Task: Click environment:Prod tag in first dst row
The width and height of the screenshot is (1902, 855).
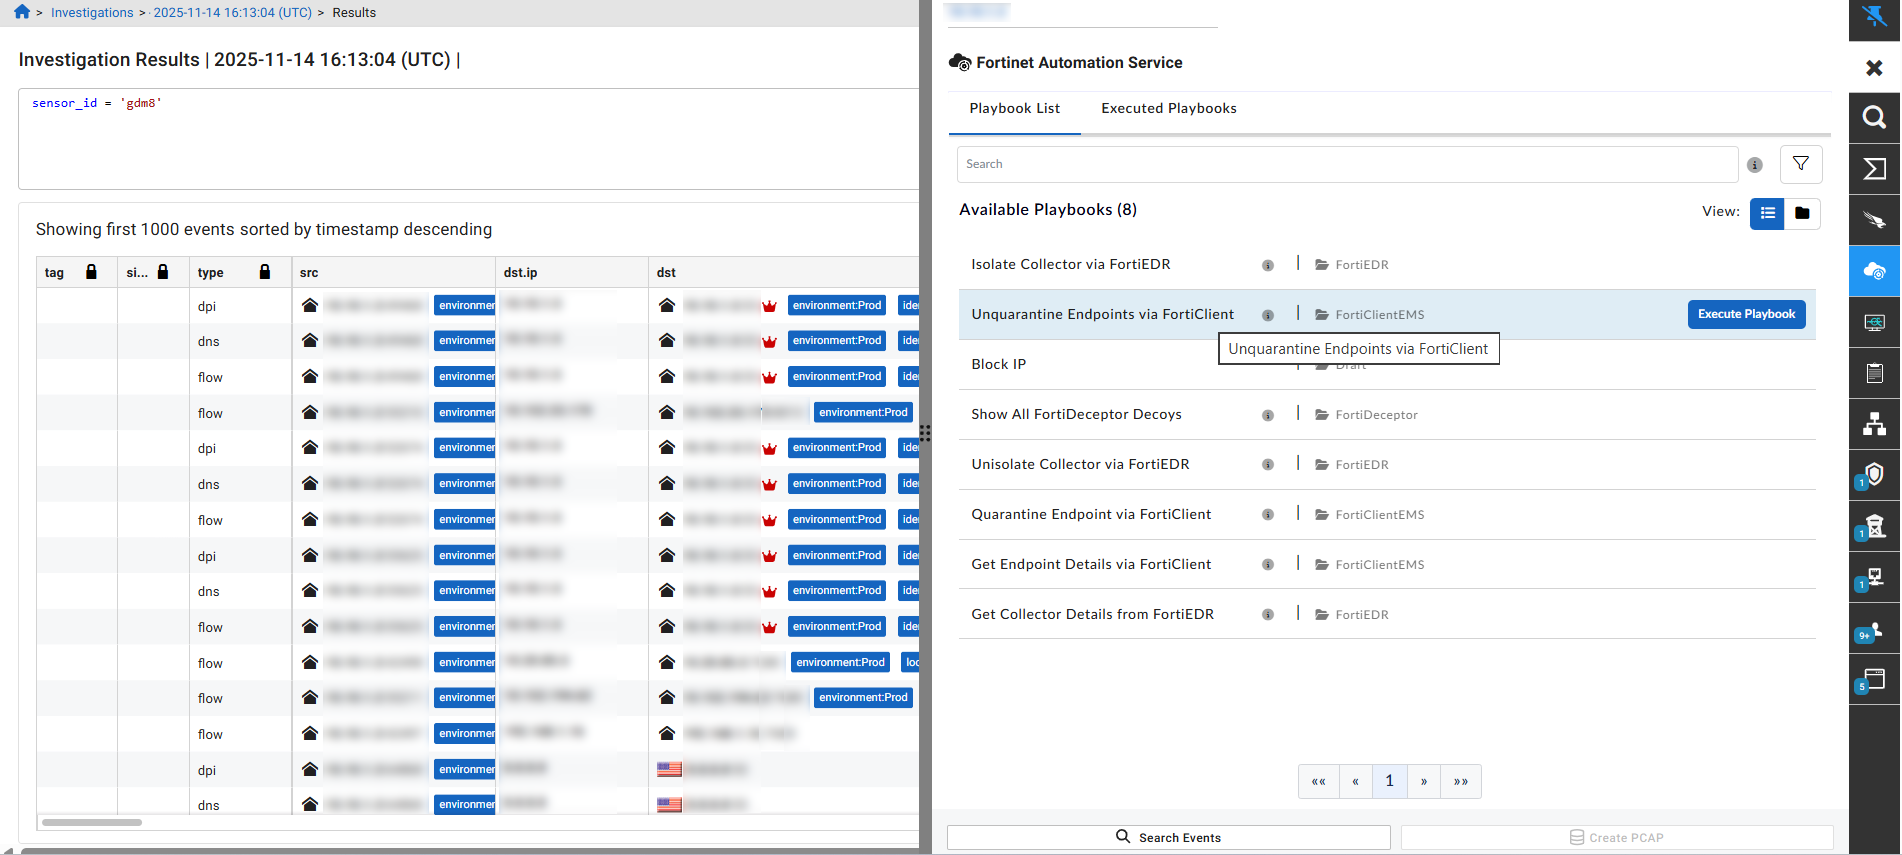Action: click(837, 306)
